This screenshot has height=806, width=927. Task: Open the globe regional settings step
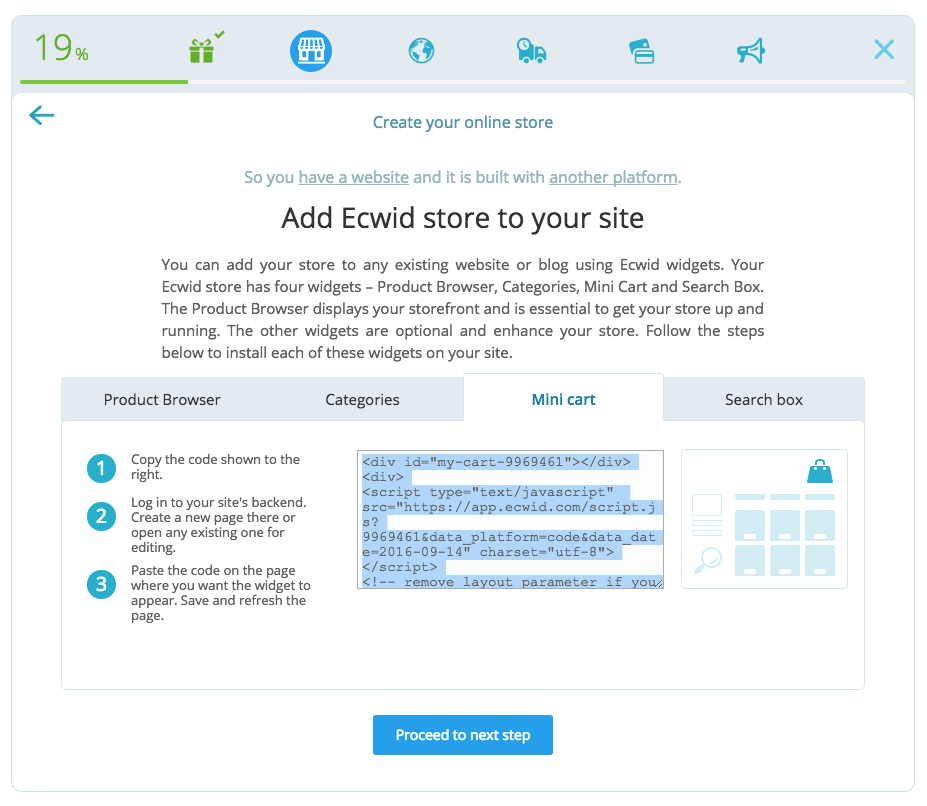(x=422, y=51)
